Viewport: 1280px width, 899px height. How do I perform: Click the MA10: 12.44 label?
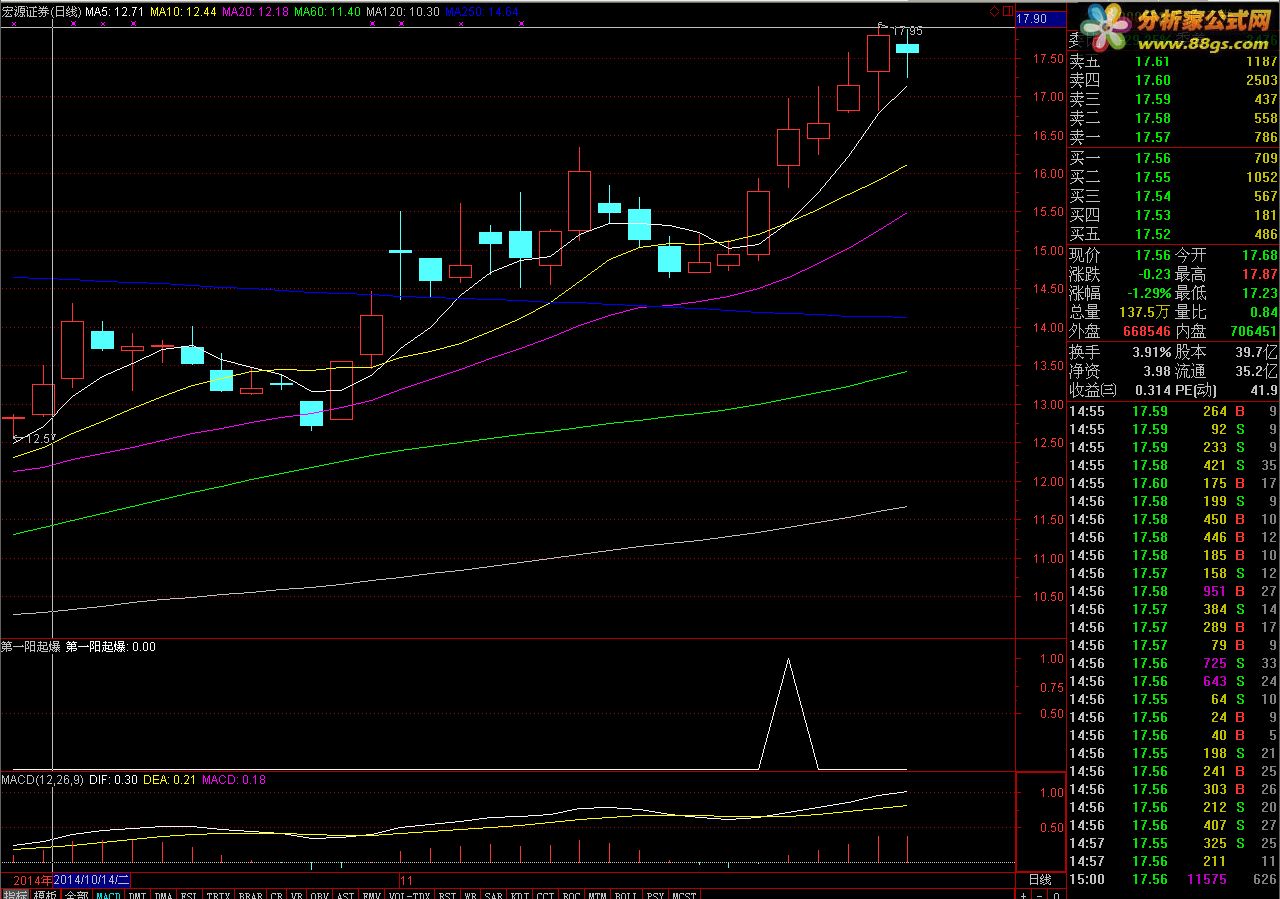point(184,11)
